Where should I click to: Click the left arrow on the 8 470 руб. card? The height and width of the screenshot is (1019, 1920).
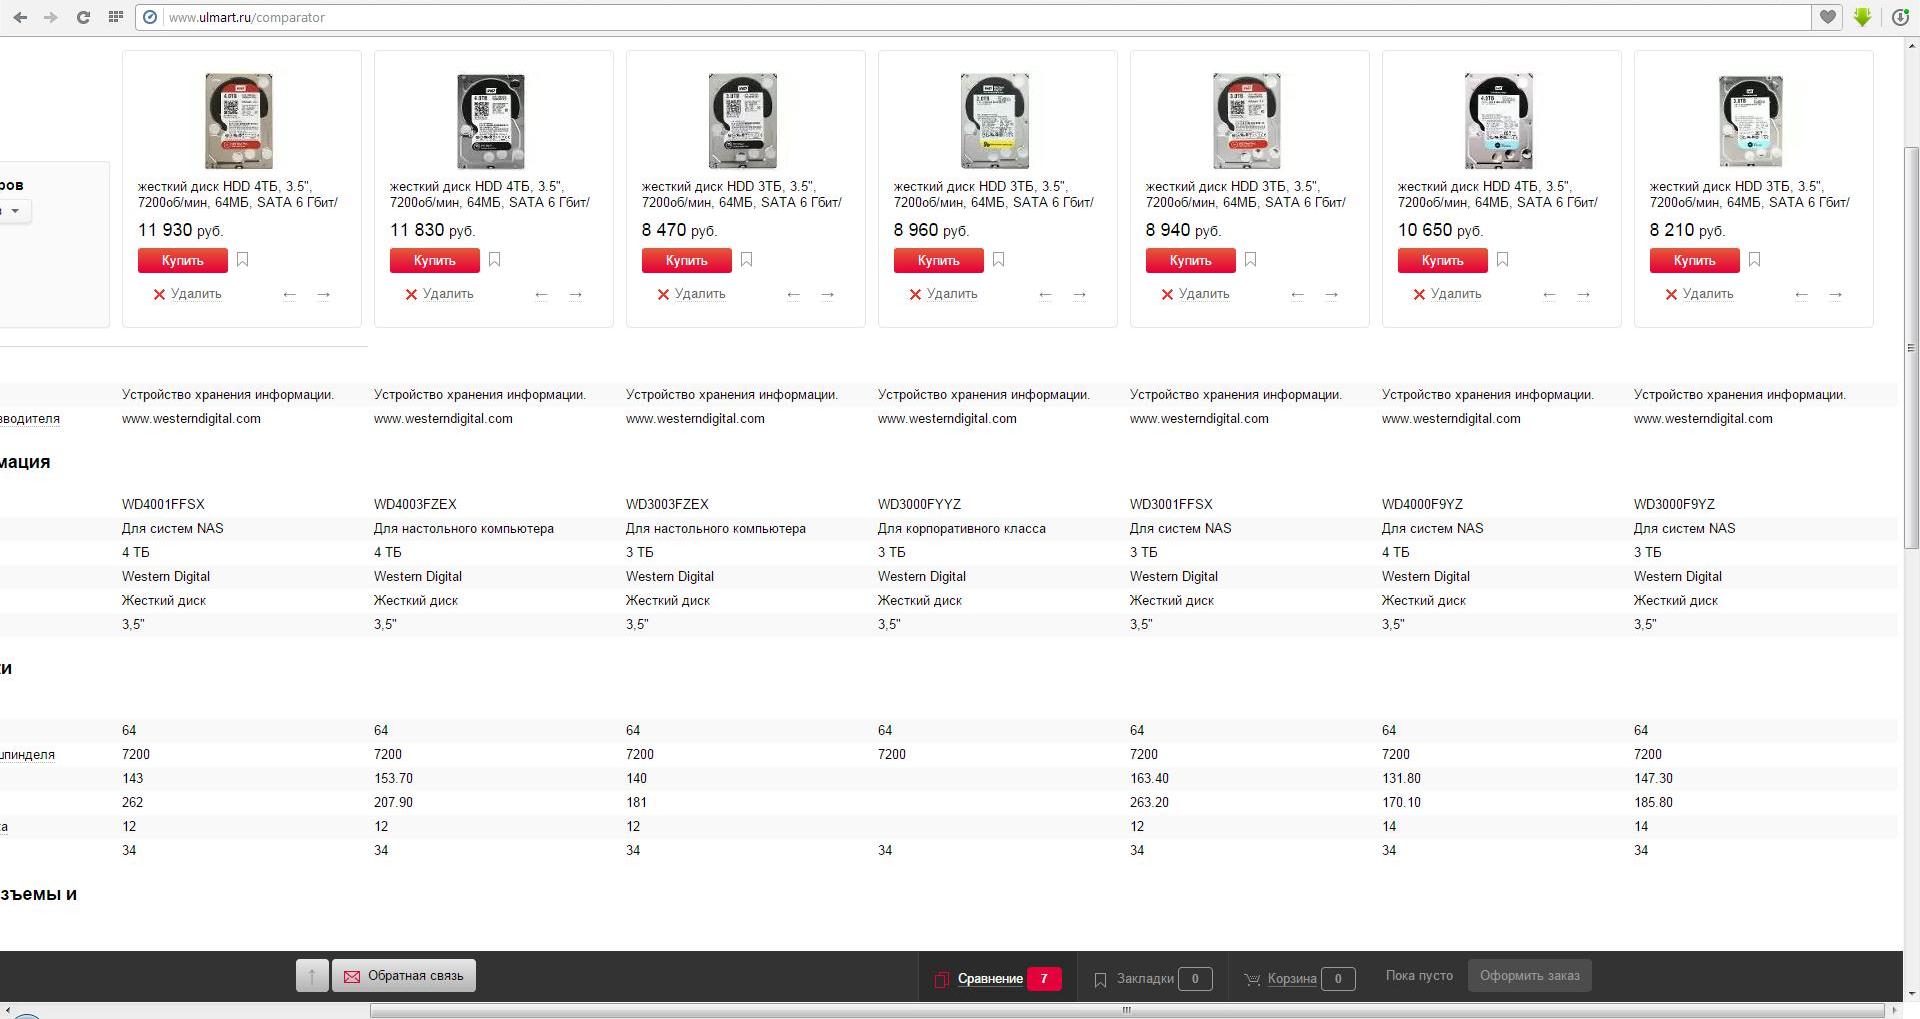point(794,295)
